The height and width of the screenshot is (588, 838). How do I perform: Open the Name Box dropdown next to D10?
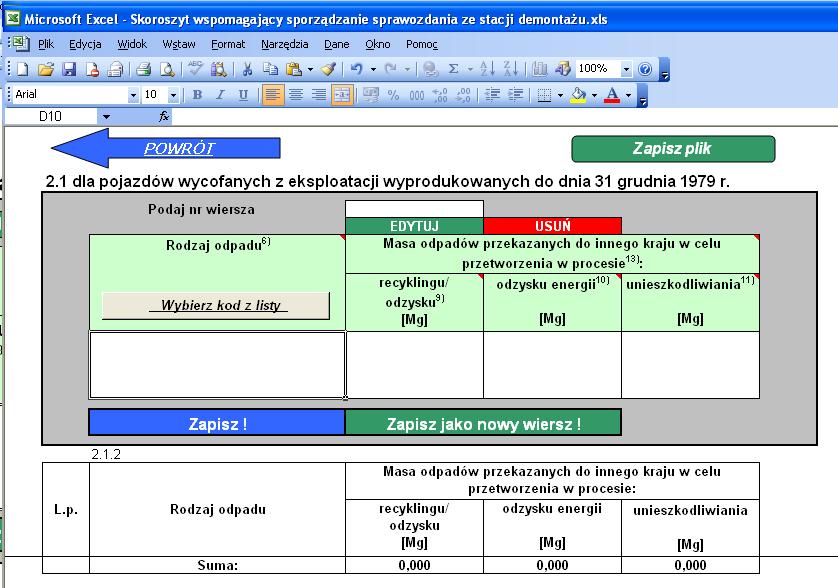tap(106, 117)
